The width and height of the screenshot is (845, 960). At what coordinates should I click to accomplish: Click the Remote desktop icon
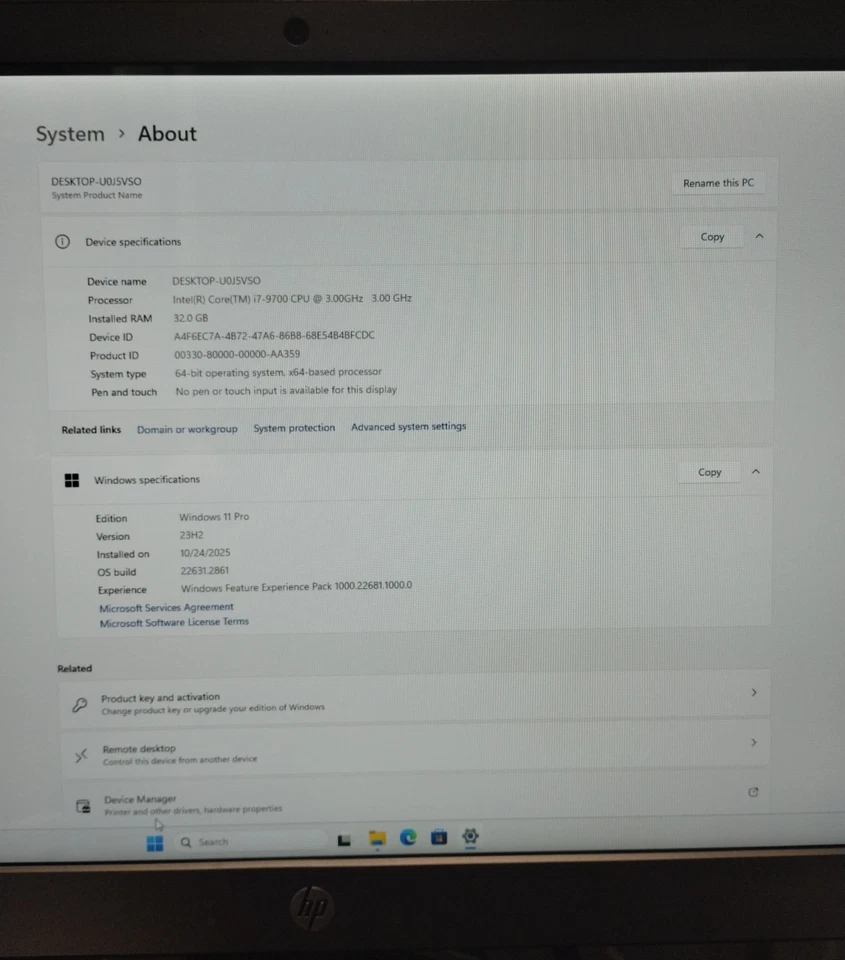click(81, 756)
